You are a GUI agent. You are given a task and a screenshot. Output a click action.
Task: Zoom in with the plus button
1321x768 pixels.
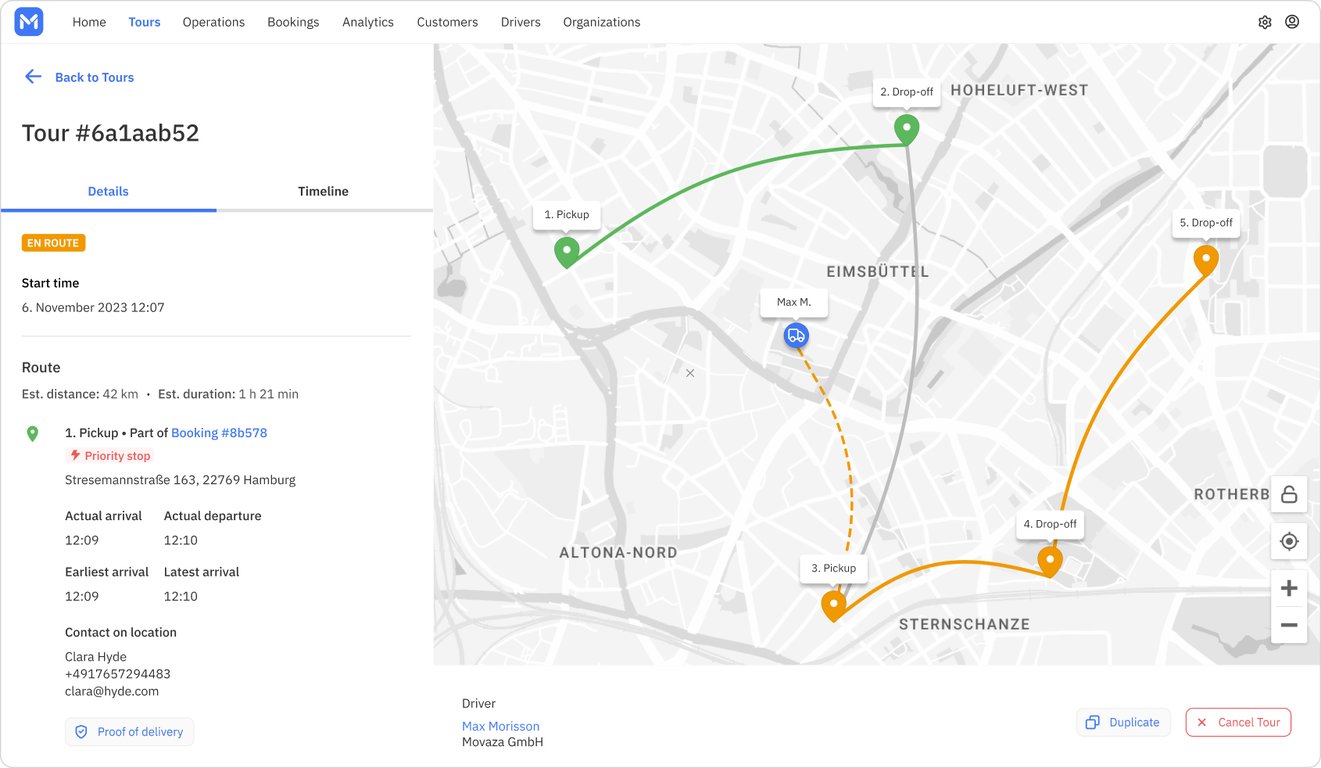coord(1289,588)
